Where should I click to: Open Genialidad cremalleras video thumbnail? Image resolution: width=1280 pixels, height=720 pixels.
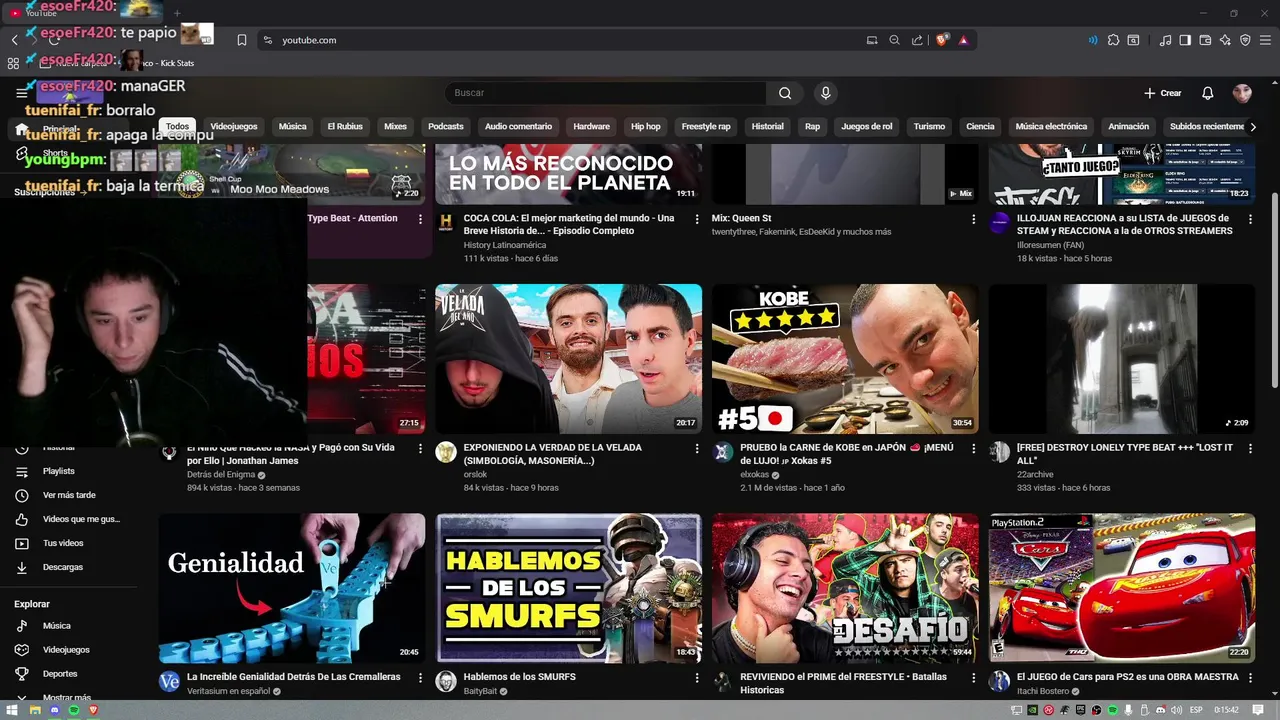tap(292, 588)
